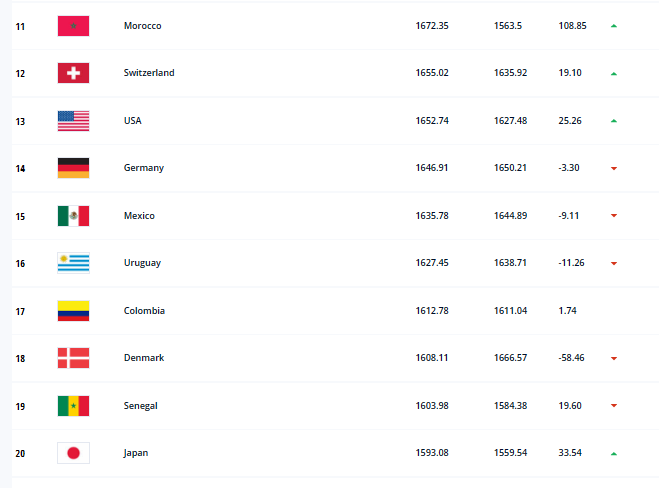This screenshot has width=659, height=488.
Task: Click Germany's red down arrow indicator
Action: coord(613,169)
